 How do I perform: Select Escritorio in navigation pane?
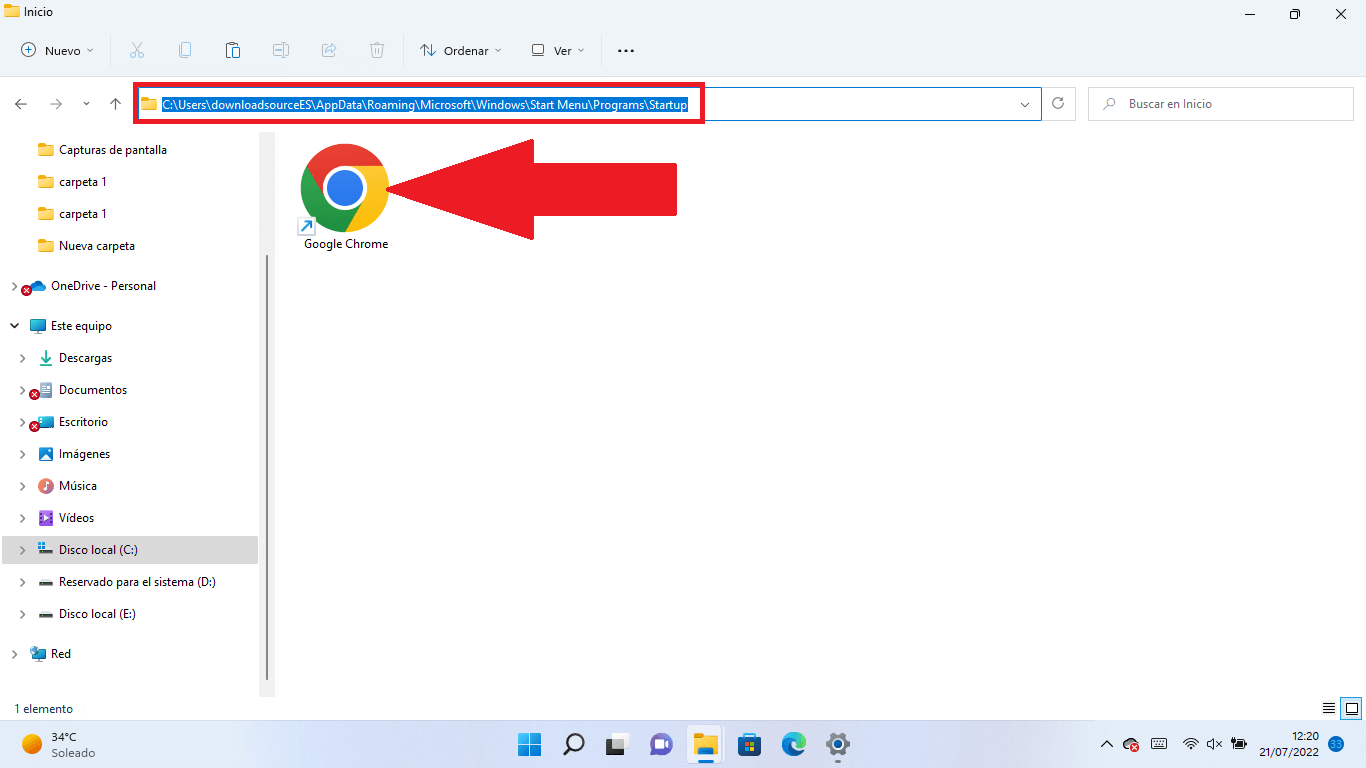click(x=83, y=422)
